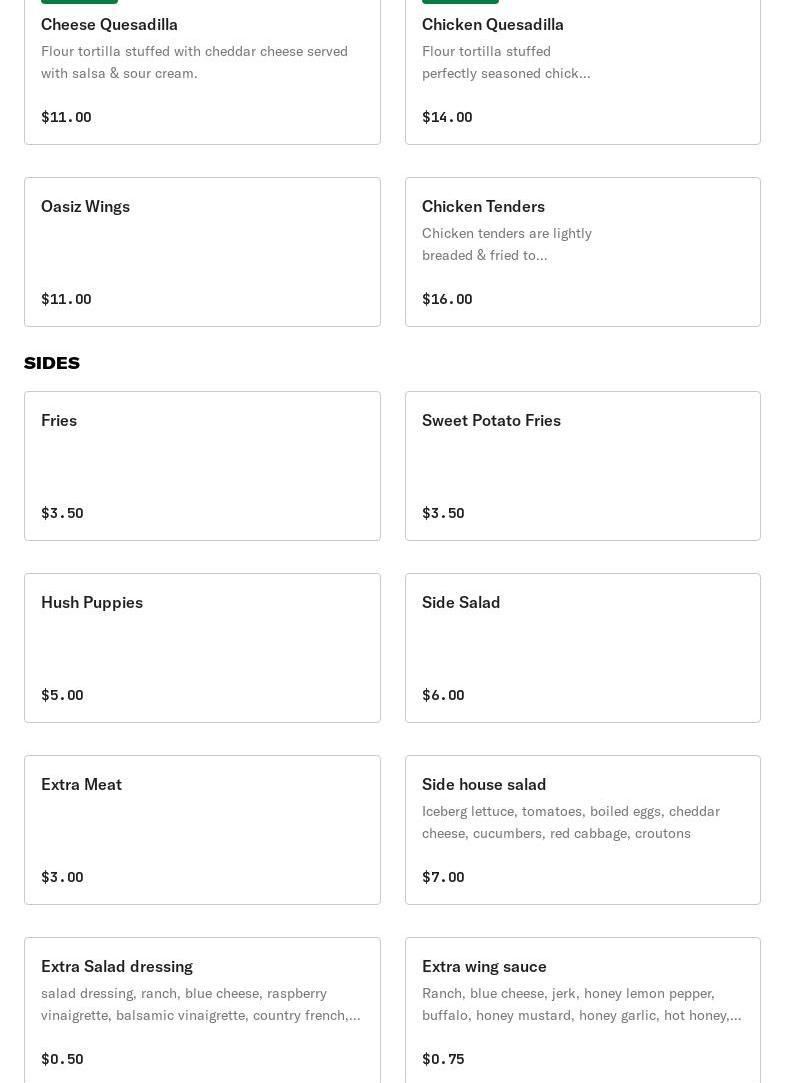The image size is (785, 1083).
Task: Click the Side house salad ingredients description
Action: click(x=570, y=822)
